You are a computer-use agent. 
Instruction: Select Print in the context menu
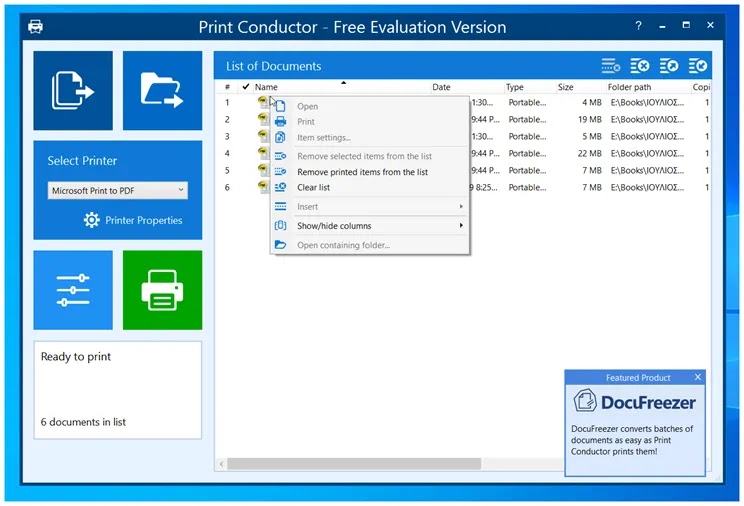pos(306,122)
